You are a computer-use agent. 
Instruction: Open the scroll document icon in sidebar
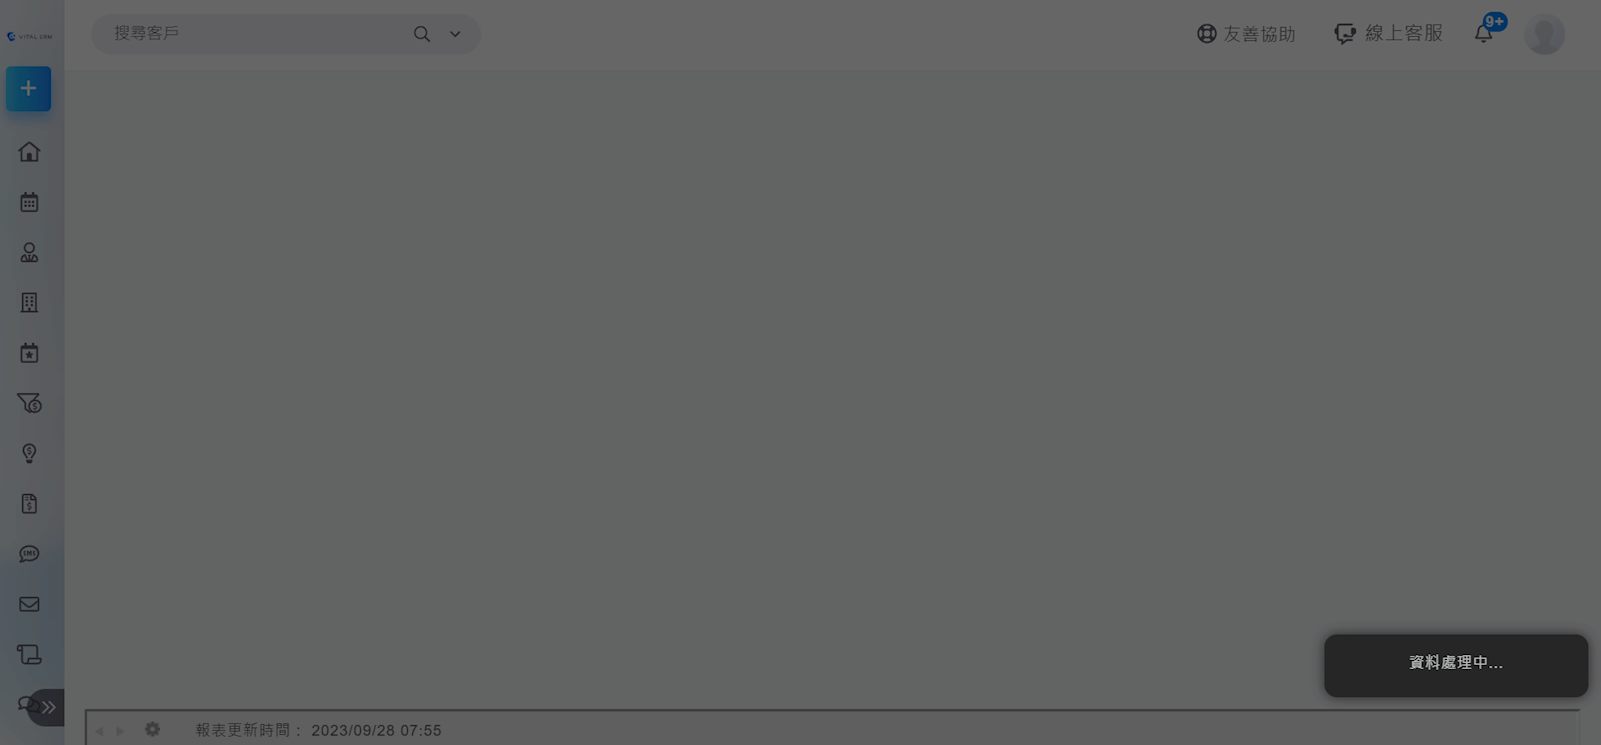coord(29,654)
